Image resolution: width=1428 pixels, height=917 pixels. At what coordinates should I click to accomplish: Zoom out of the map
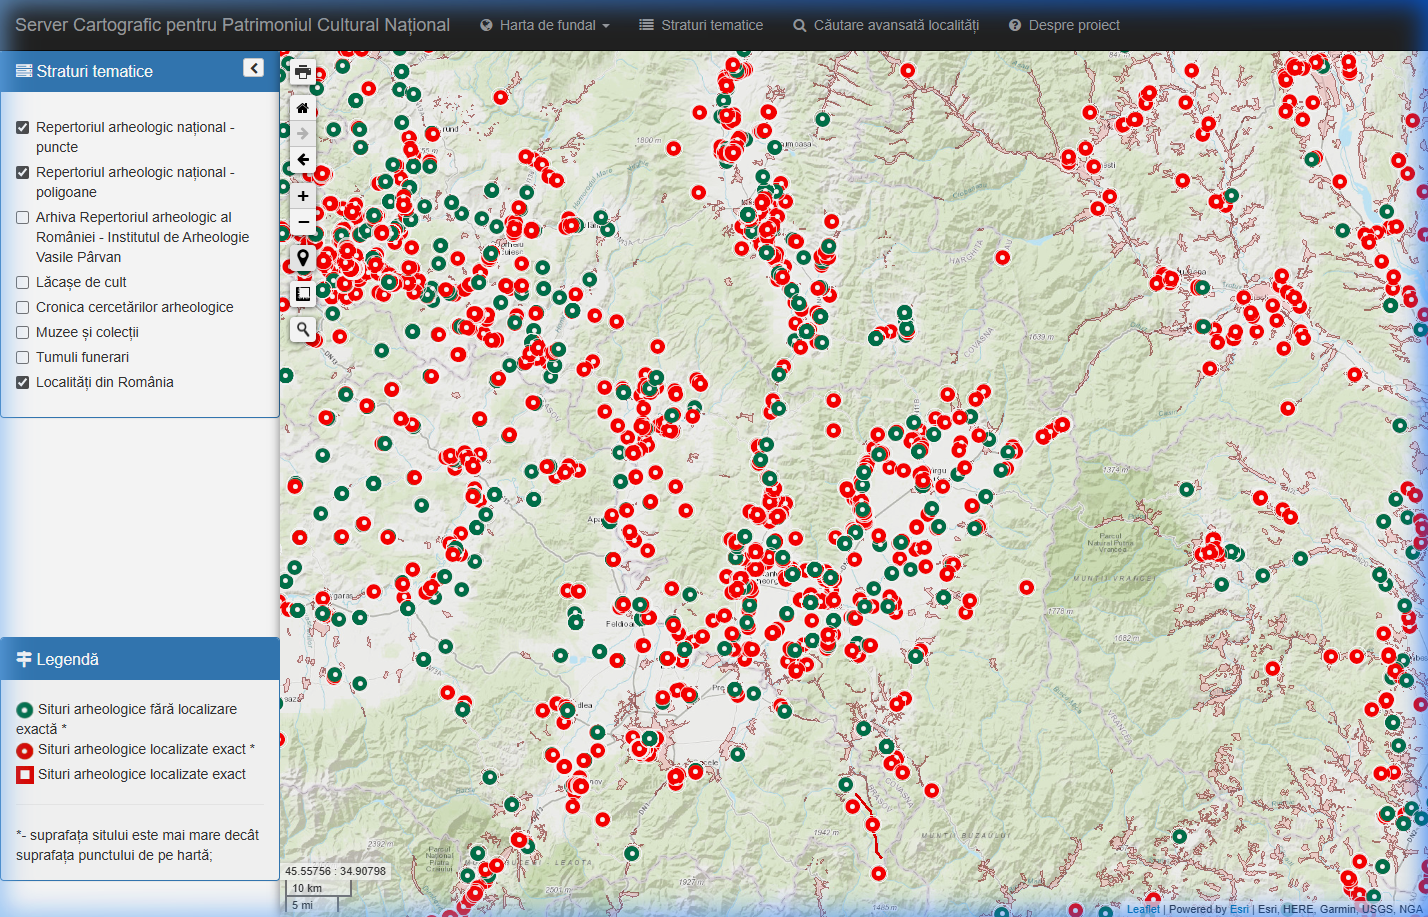303,222
